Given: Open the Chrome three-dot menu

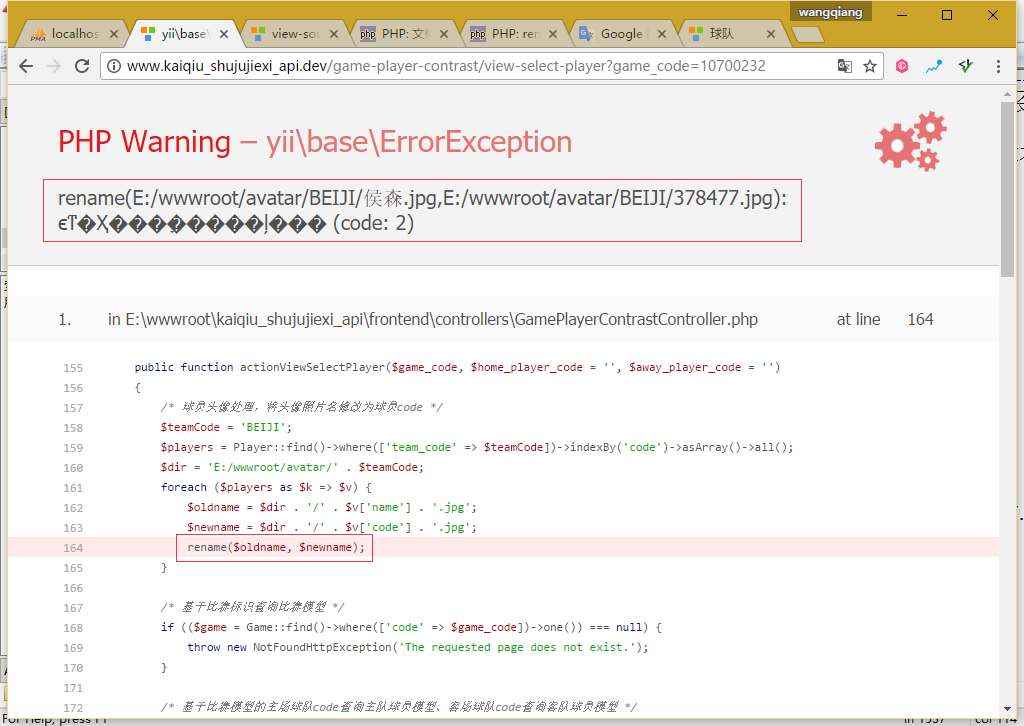Looking at the screenshot, I should point(998,66).
